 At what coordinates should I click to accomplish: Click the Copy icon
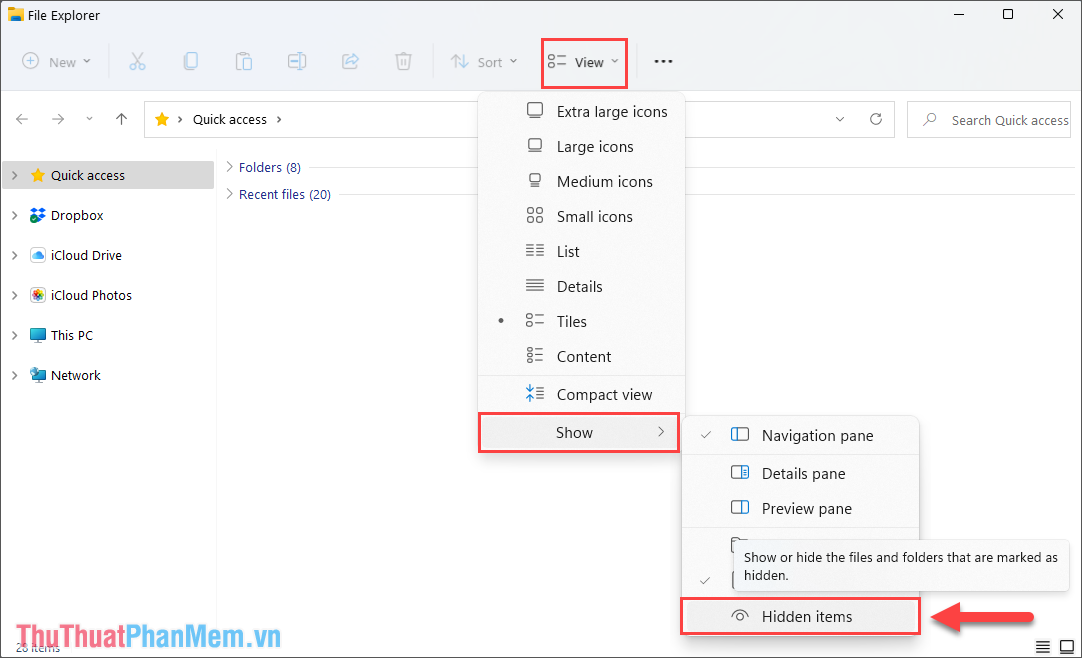191,61
